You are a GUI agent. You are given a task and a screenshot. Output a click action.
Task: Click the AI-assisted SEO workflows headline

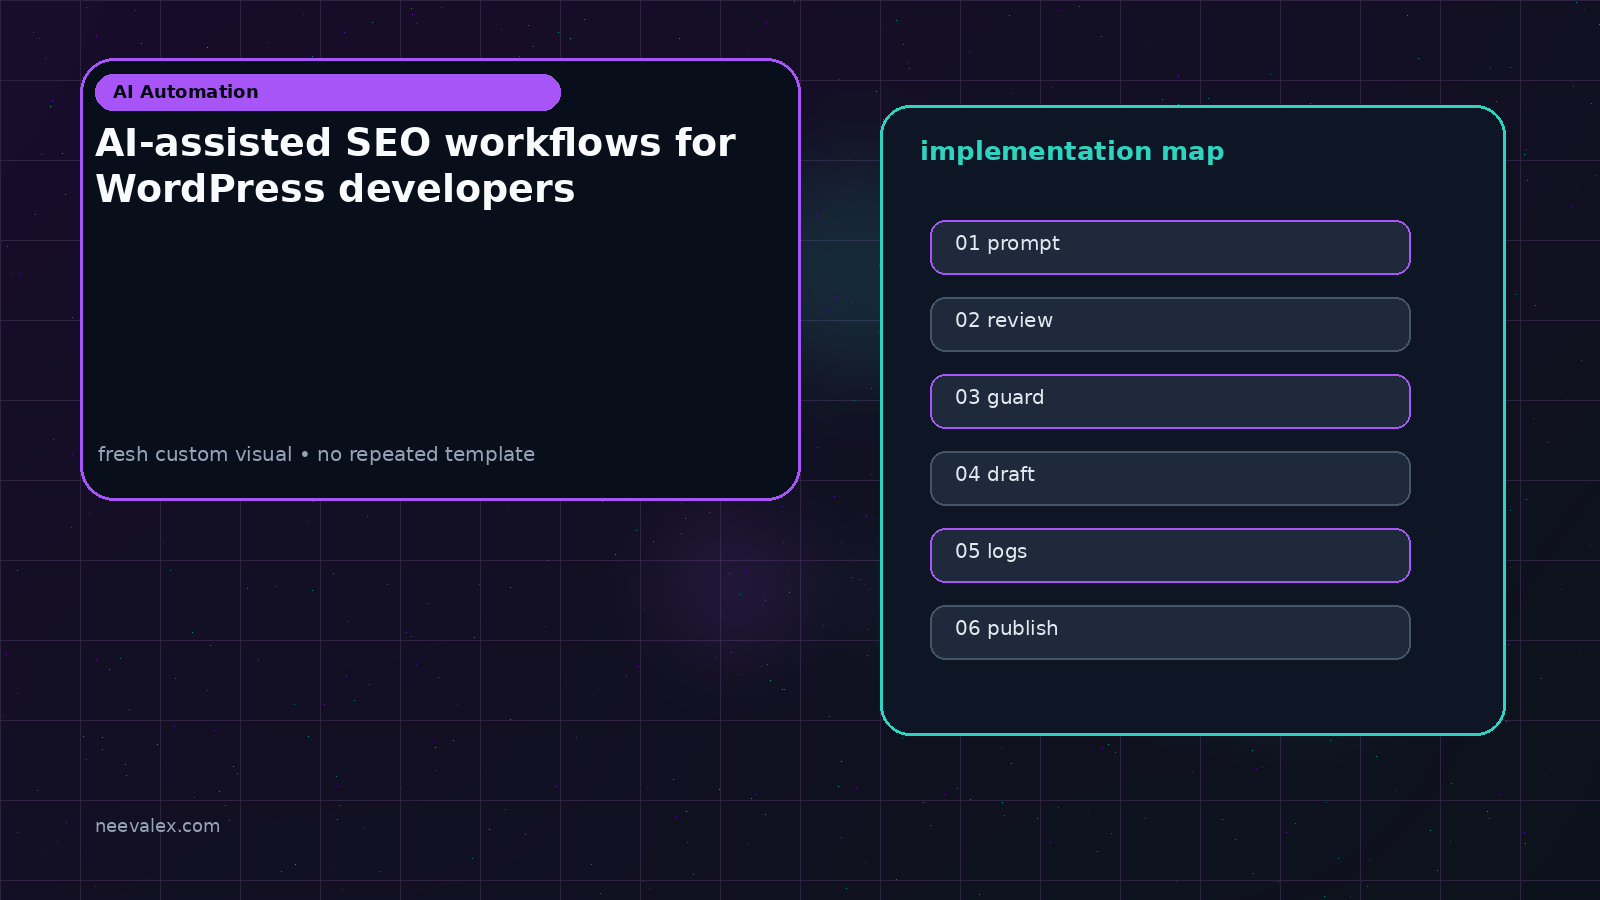(415, 166)
